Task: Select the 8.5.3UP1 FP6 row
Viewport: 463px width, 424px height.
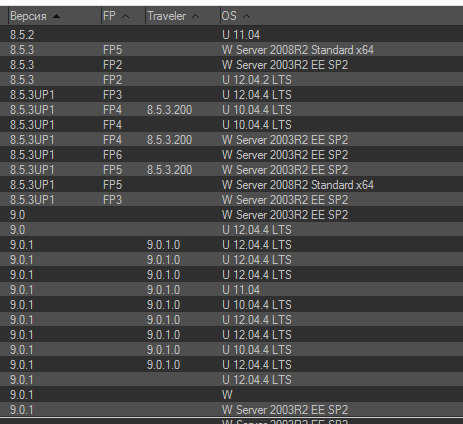Action: pos(231,155)
